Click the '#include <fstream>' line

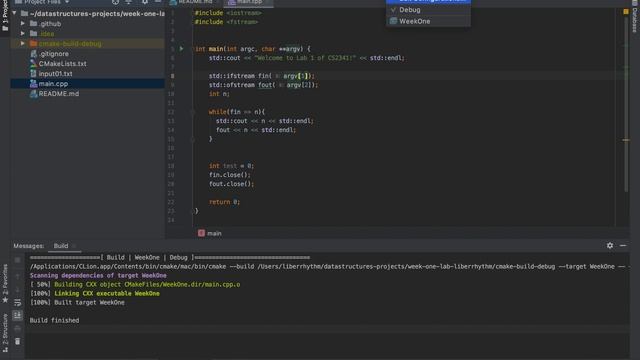click(x=226, y=22)
